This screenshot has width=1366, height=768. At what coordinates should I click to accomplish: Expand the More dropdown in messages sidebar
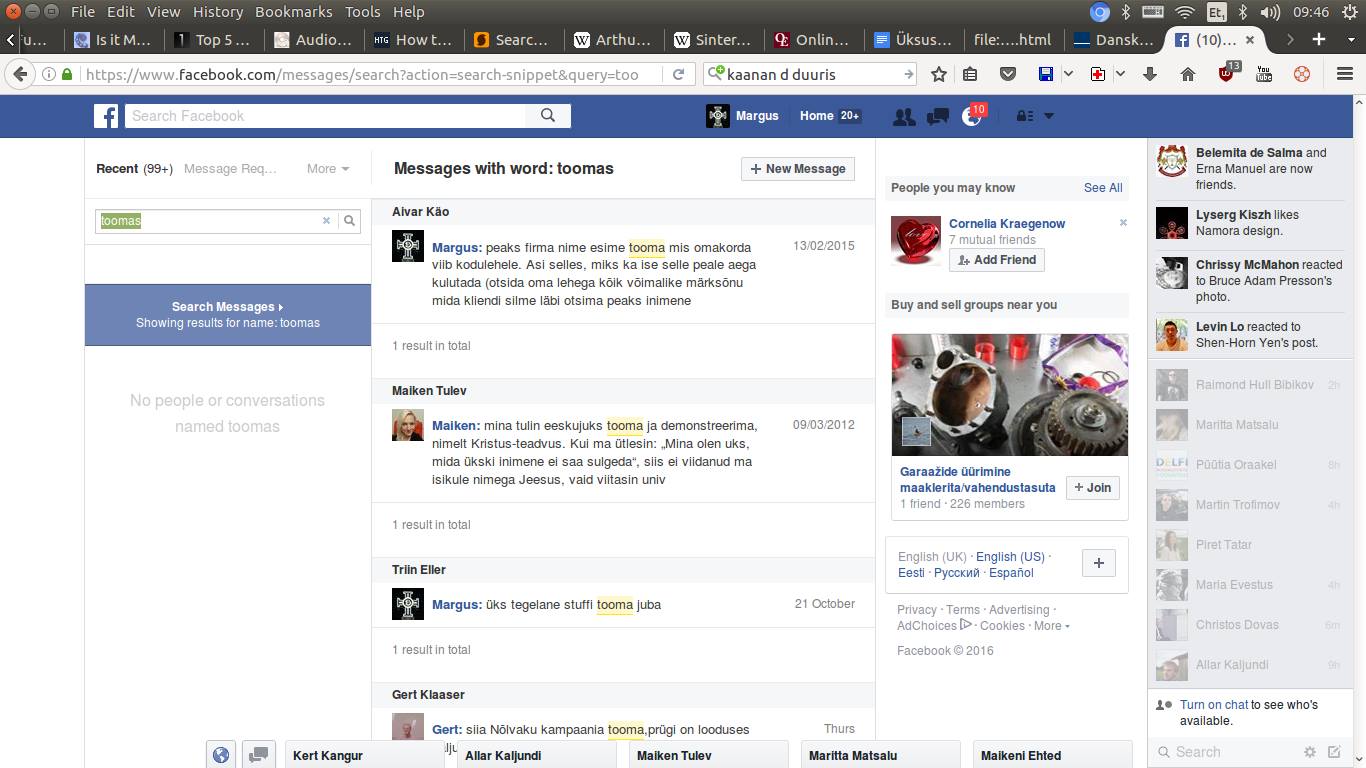pos(328,169)
